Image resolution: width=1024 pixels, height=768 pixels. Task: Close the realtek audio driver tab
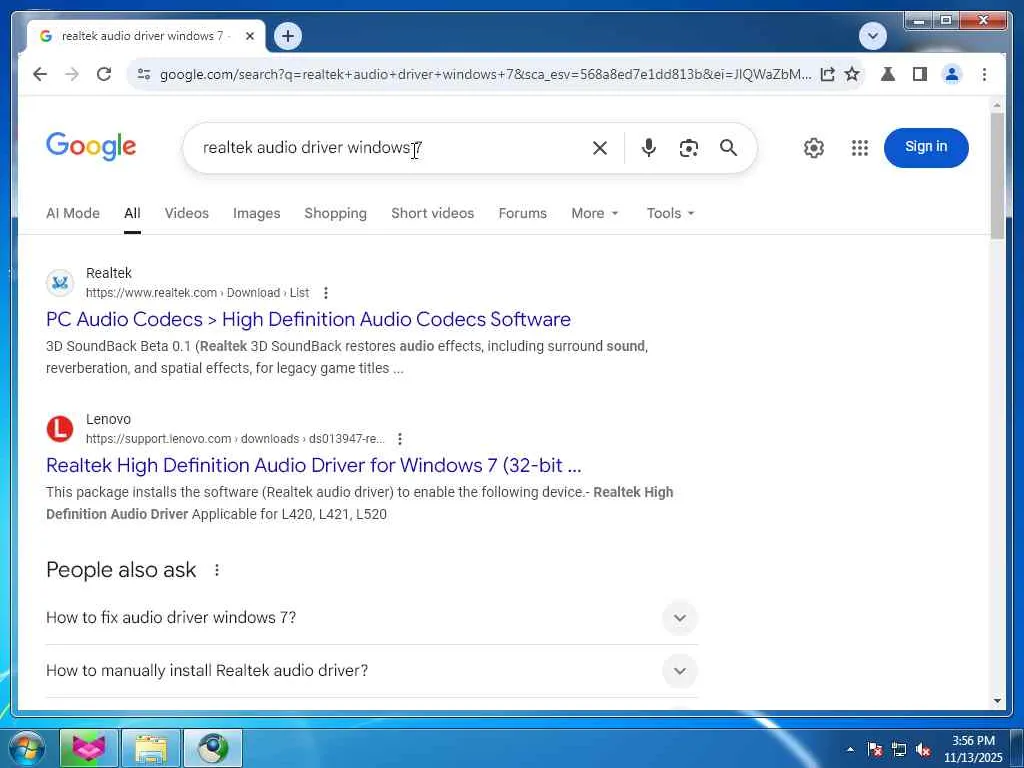click(x=249, y=37)
